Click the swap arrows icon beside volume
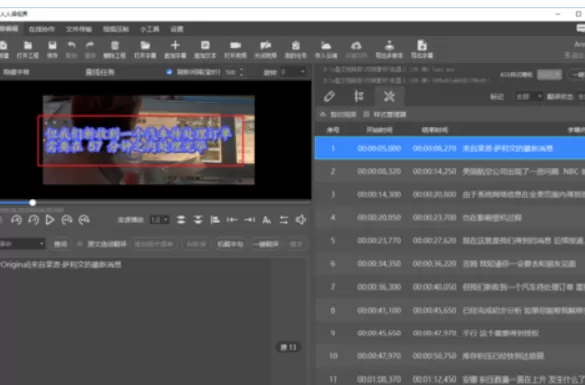Screen dimensions: 585x385 (284, 220)
